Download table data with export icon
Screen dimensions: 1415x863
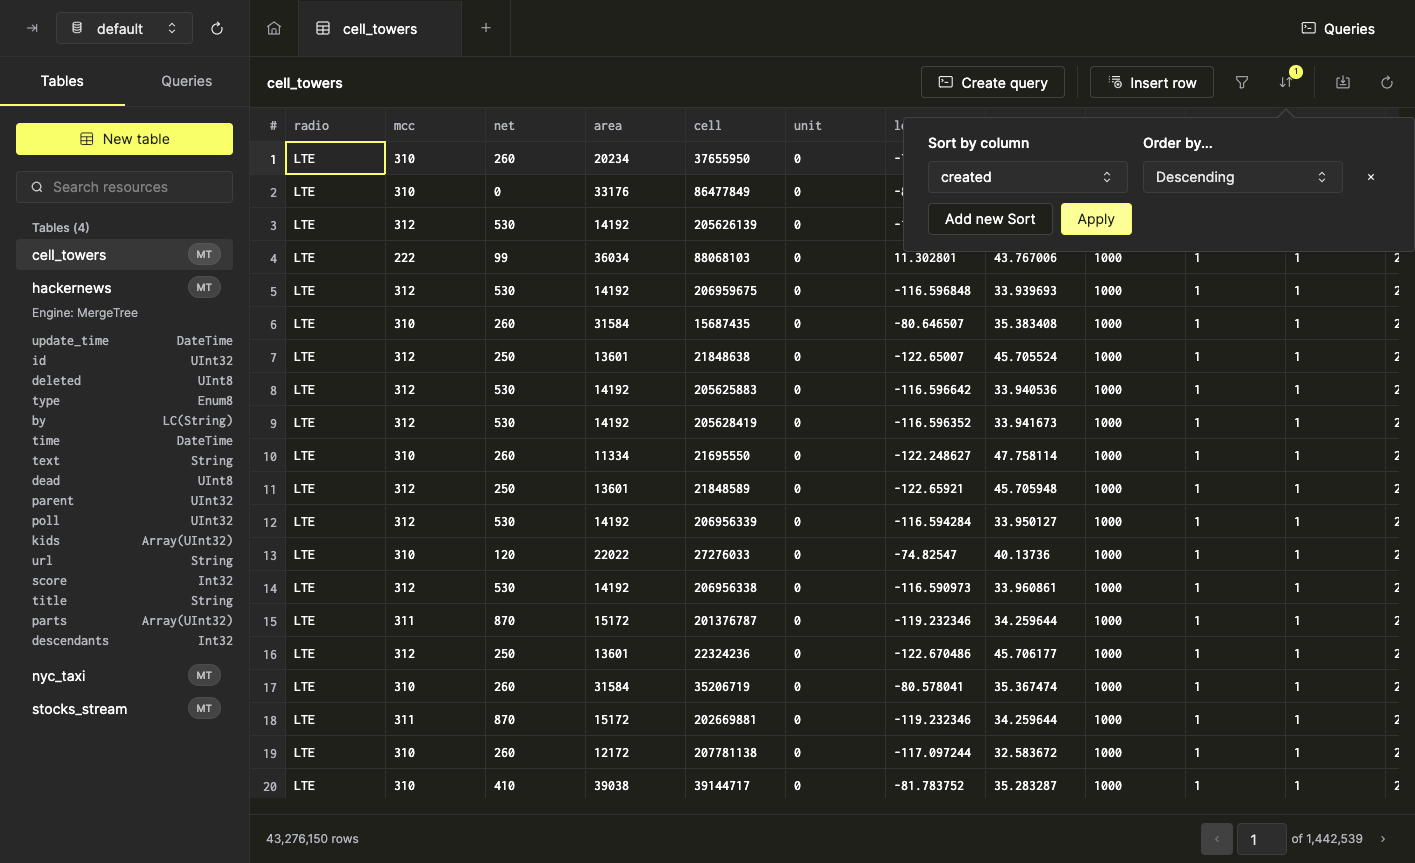(1343, 83)
